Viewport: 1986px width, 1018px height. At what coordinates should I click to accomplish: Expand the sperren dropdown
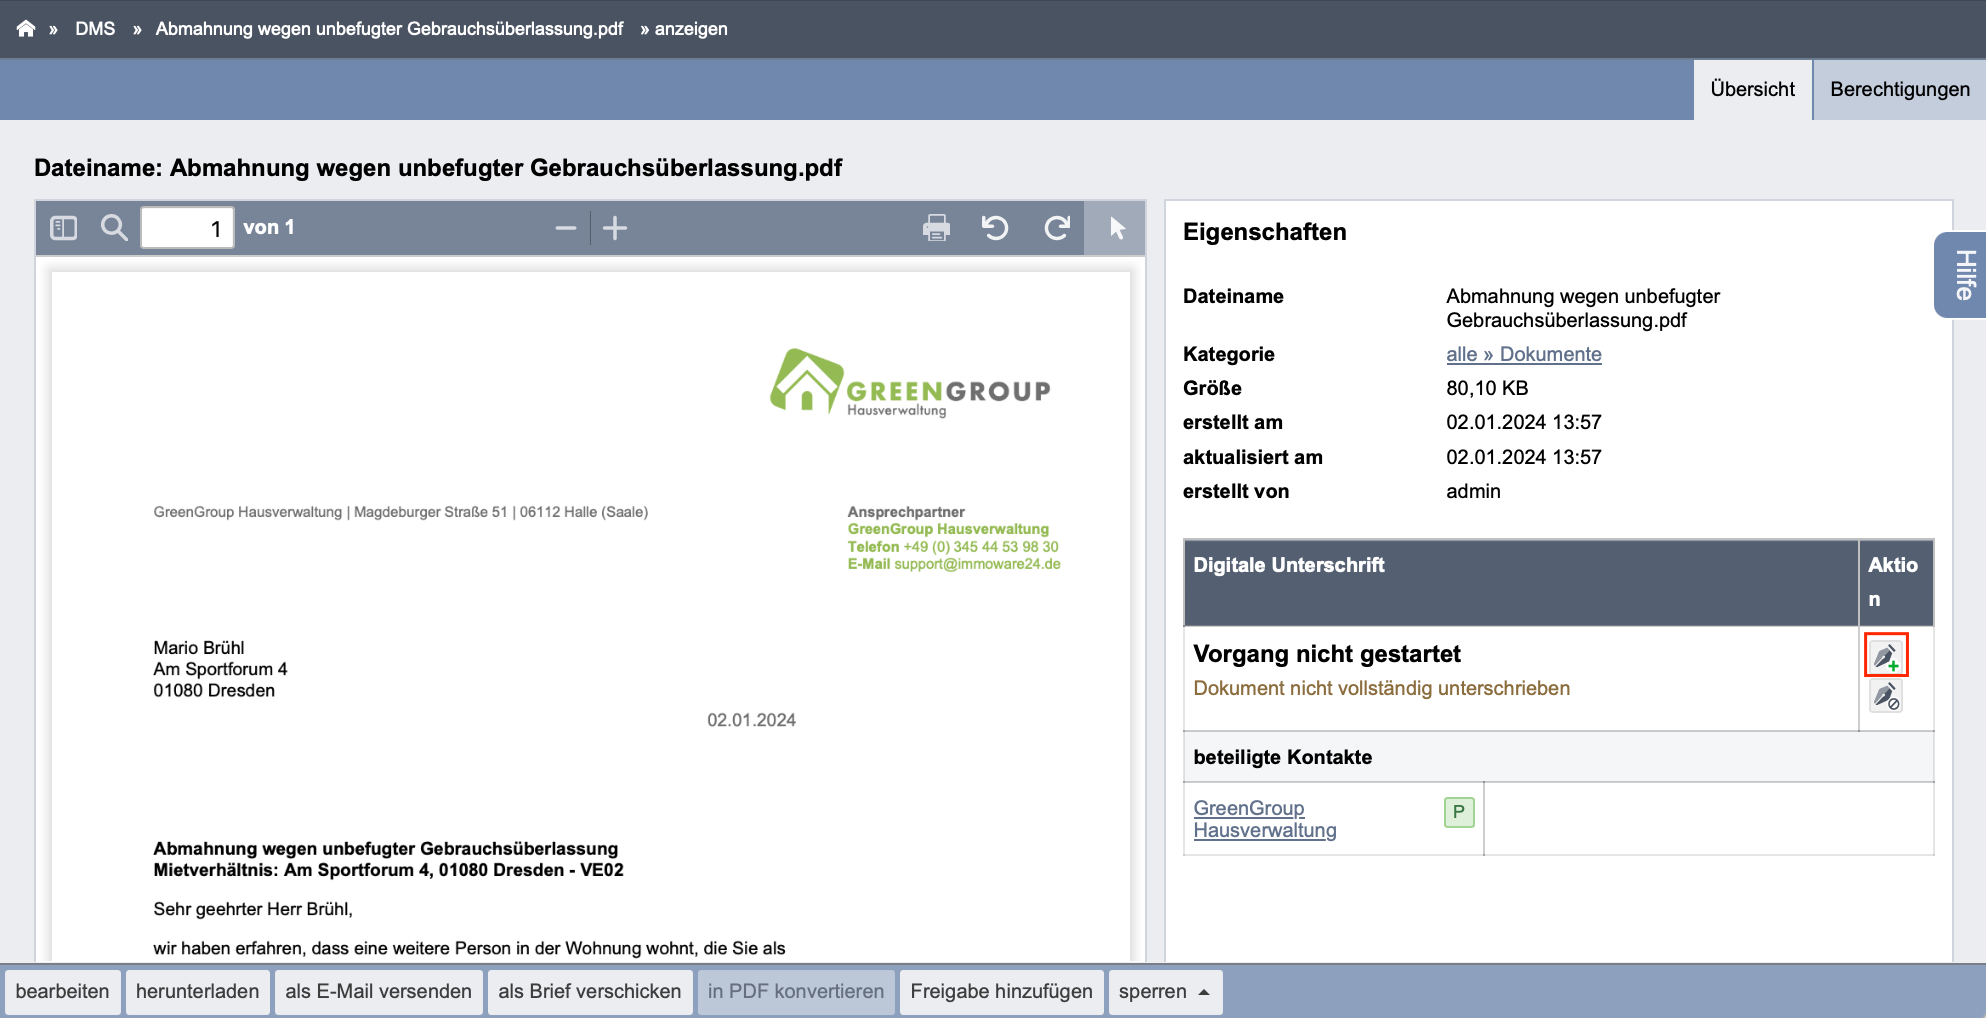[1165, 991]
